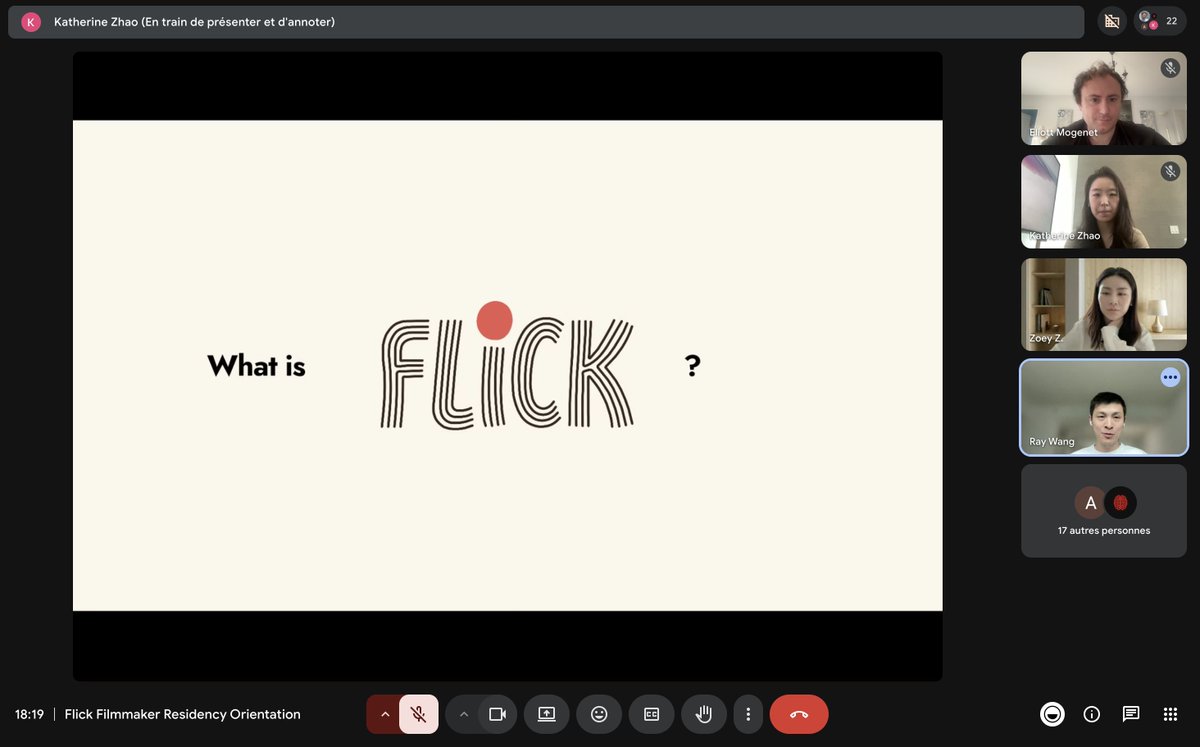Start presenting your screen
Viewport: 1200px width, 747px height.
coord(546,714)
